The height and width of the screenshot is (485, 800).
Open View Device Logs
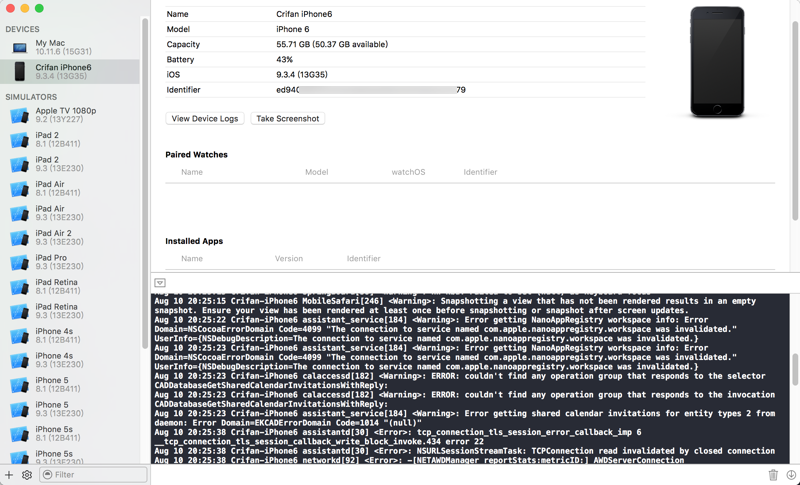coord(205,118)
